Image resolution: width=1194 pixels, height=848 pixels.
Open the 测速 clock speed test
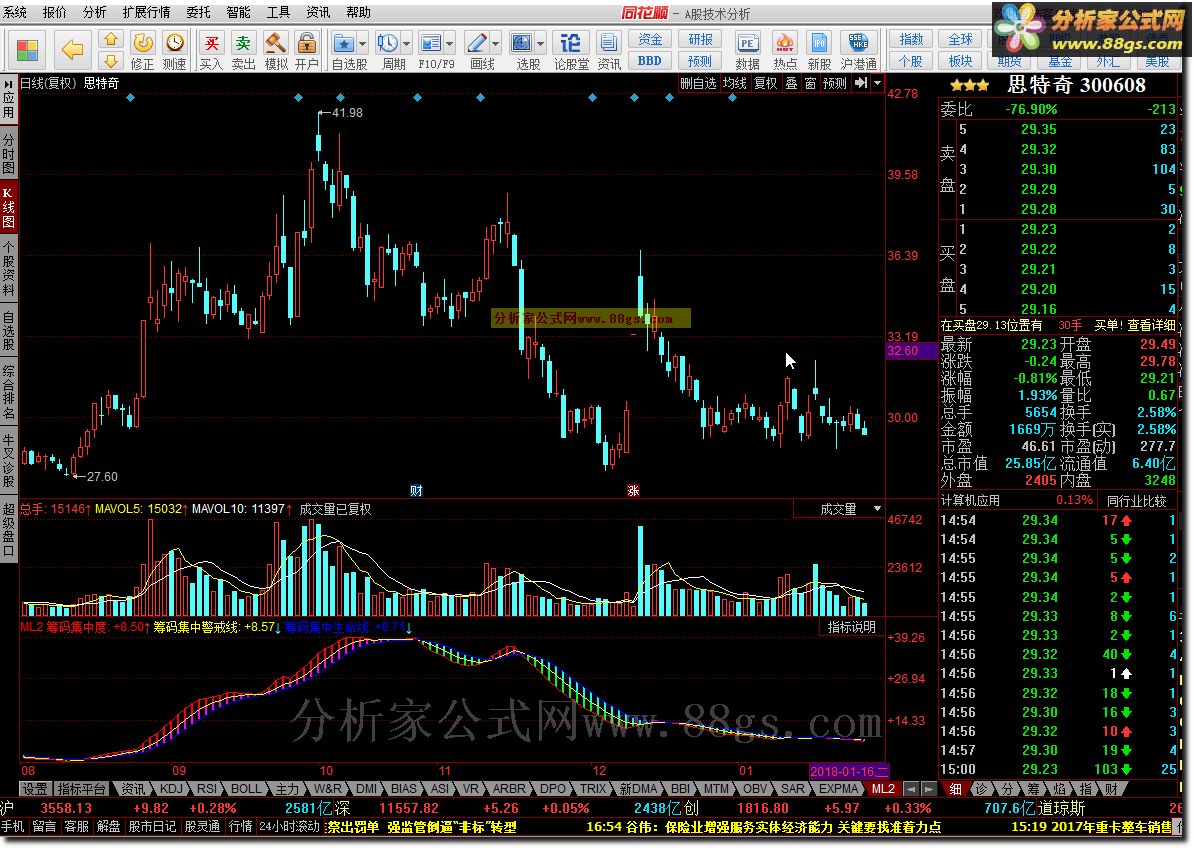click(174, 51)
